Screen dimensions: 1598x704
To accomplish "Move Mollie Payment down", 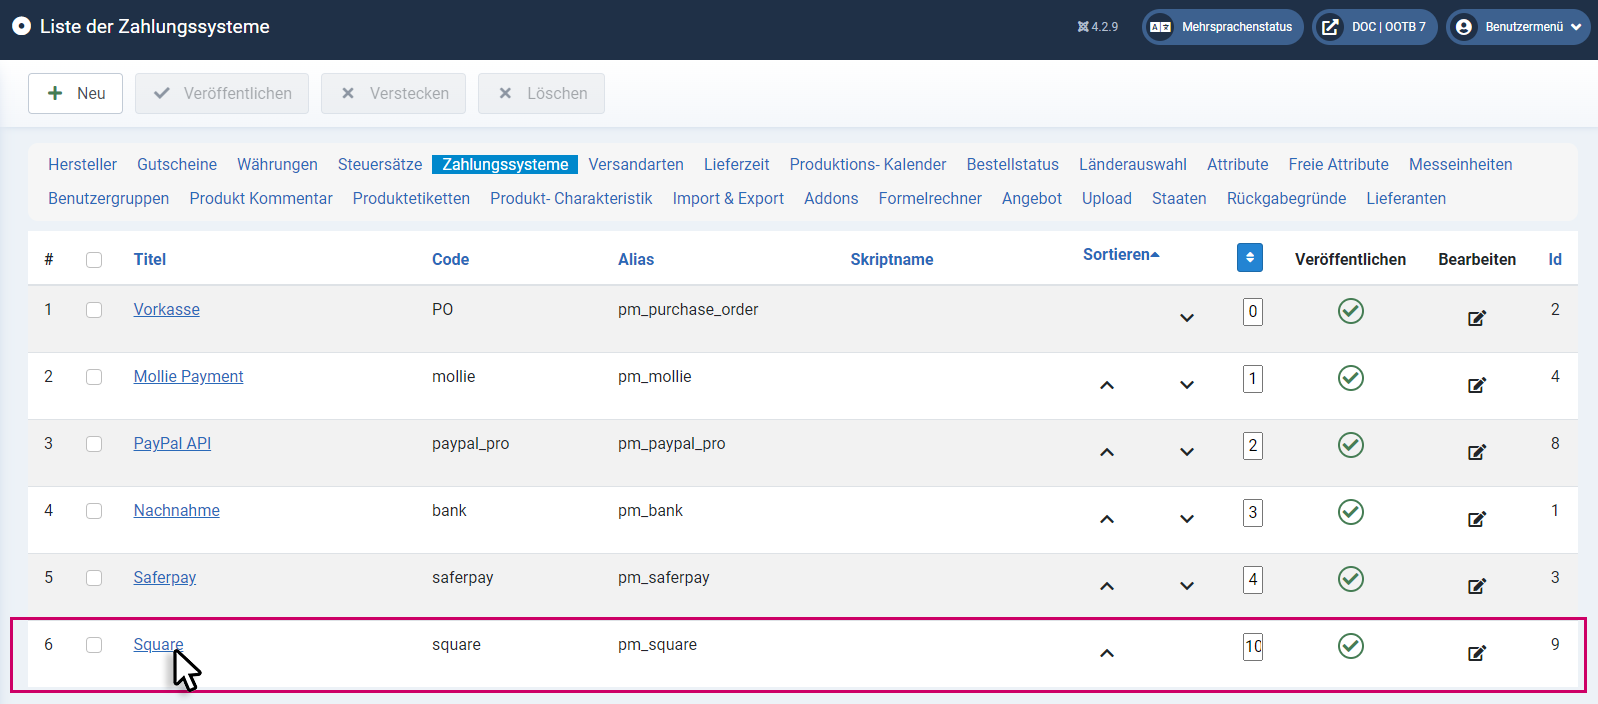I will click(x=1187, y=385).
